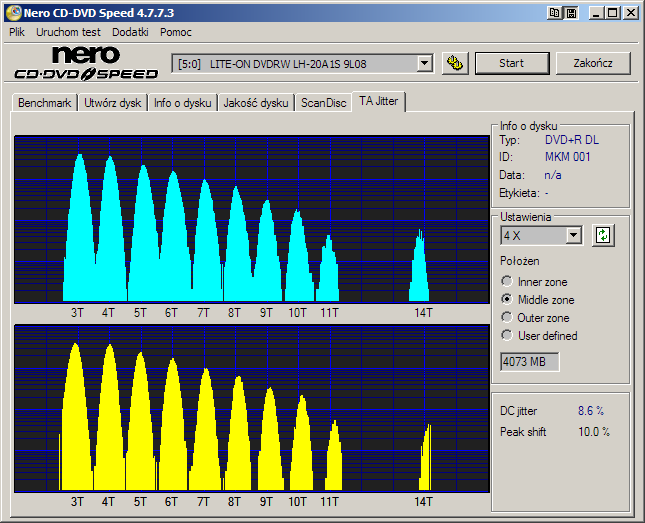Minimize the Nero CD-DVD Speed window
The image size is (645, 523).
click(x=596, y=13)
